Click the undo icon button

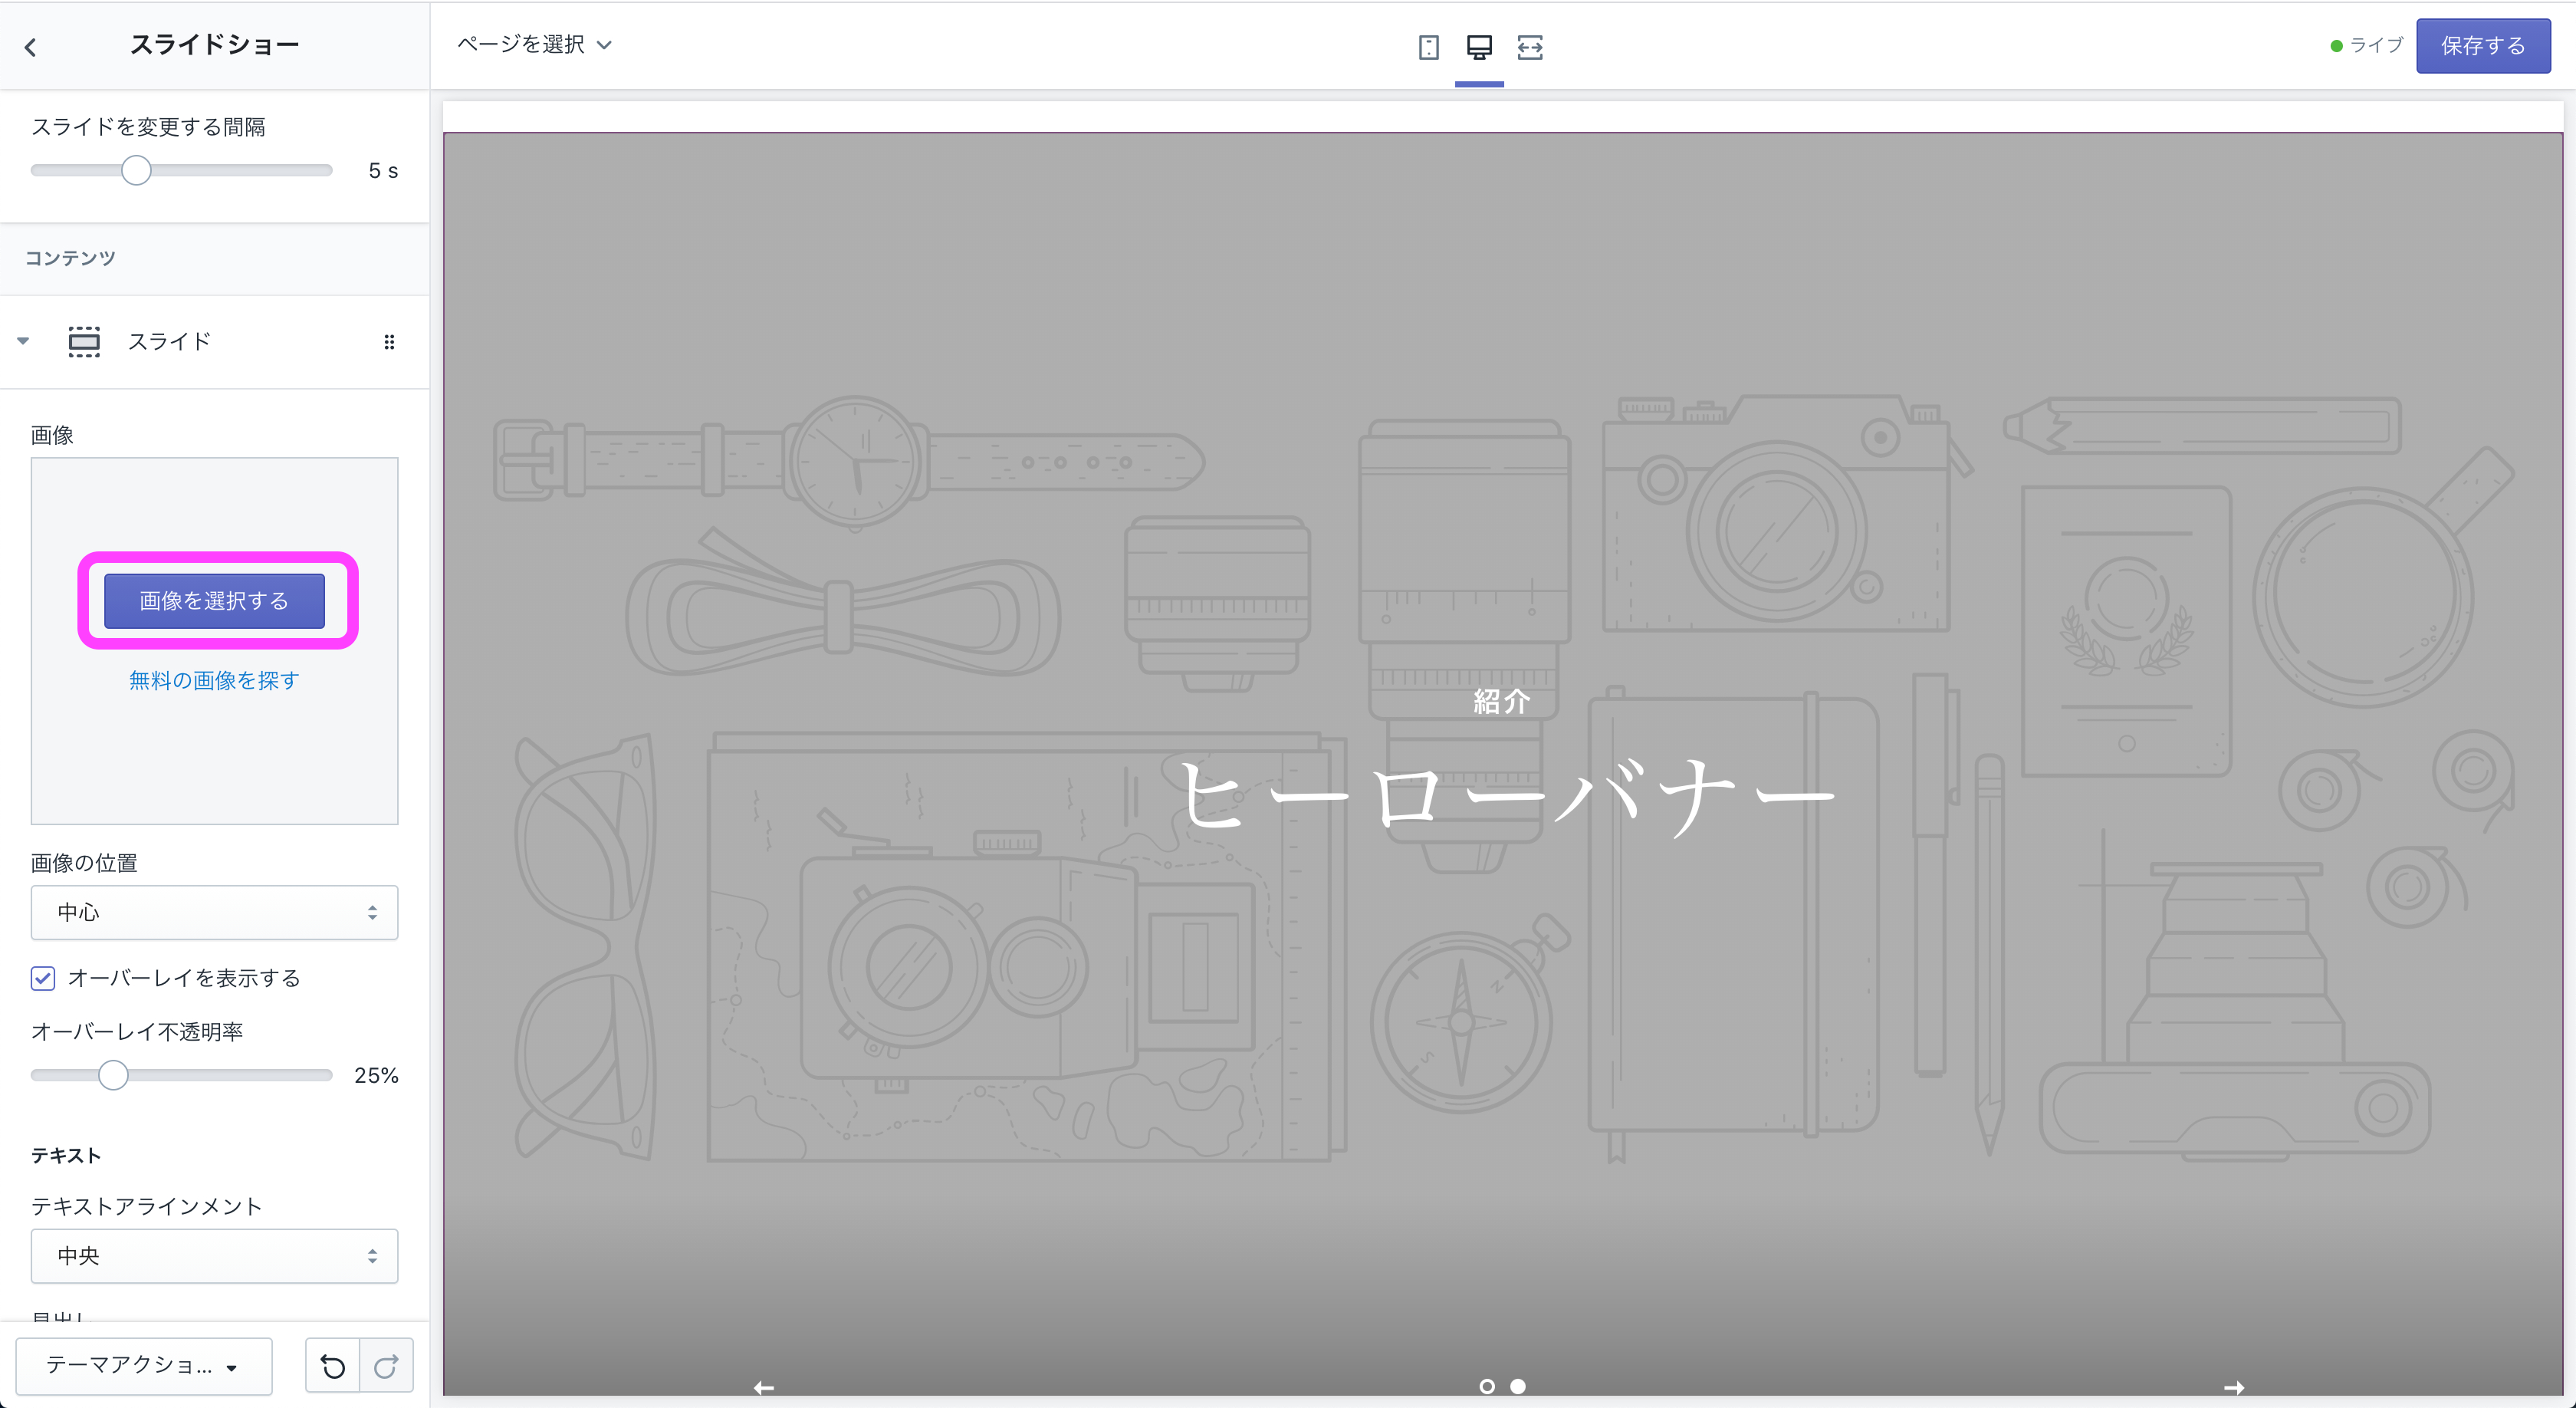pos(333,1366)
